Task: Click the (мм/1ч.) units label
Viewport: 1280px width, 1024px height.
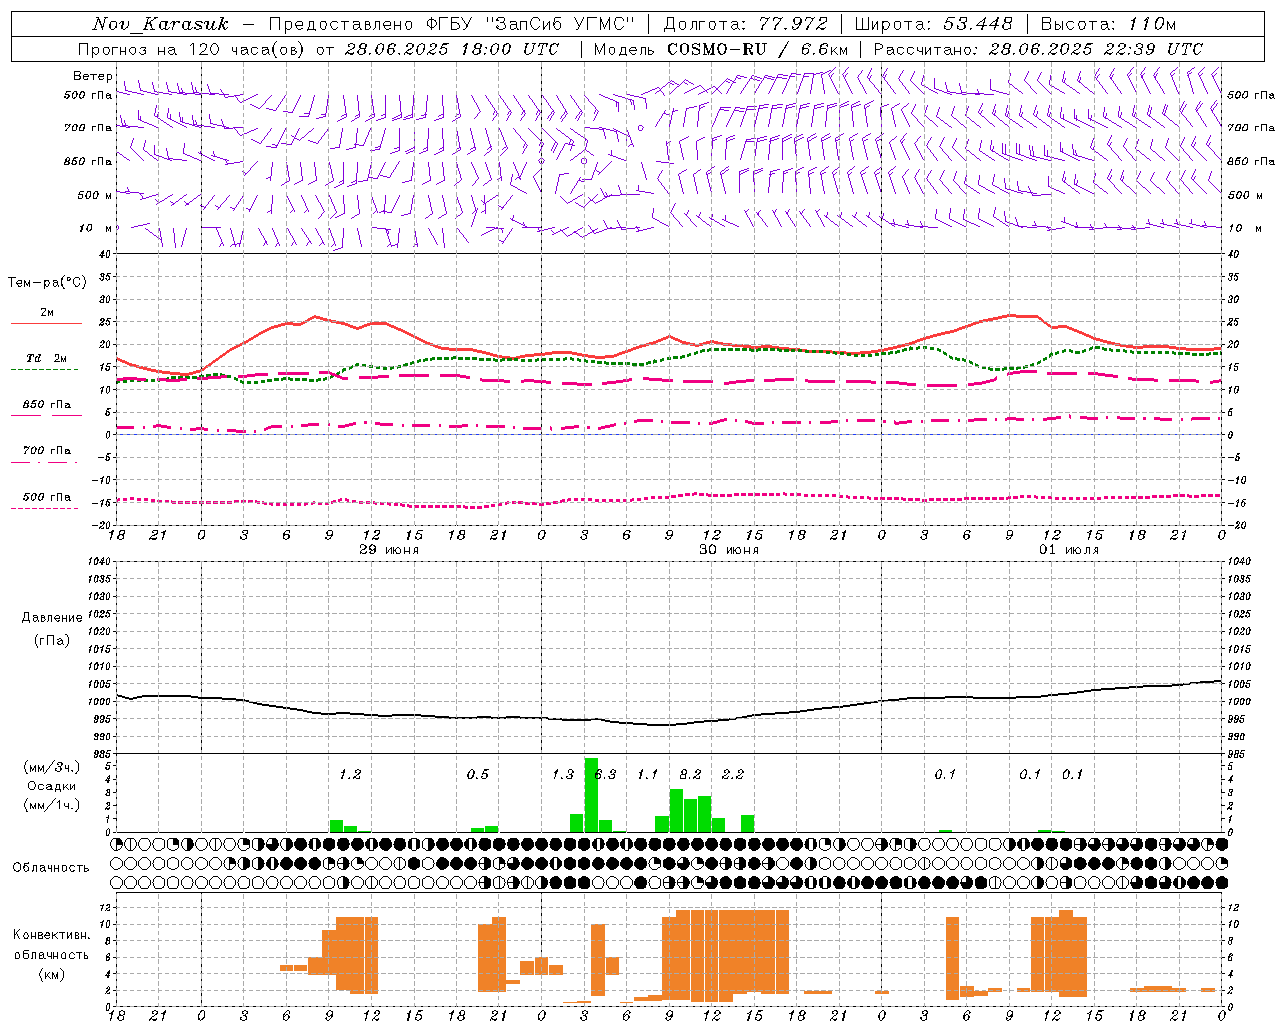Action: tap(51, 805)
